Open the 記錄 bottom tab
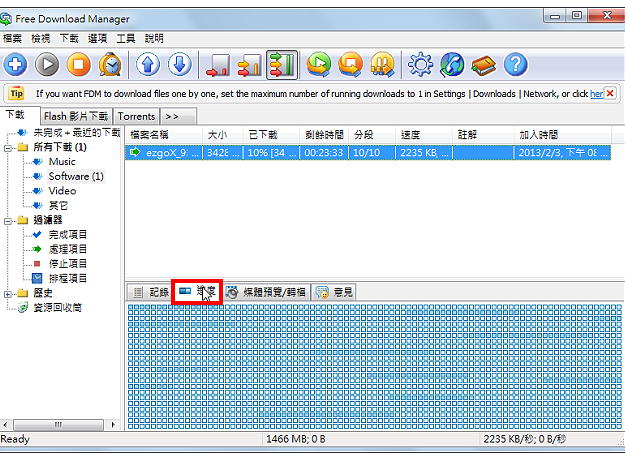The width and height of the screenshot is (625, 454). coord(150,293)
